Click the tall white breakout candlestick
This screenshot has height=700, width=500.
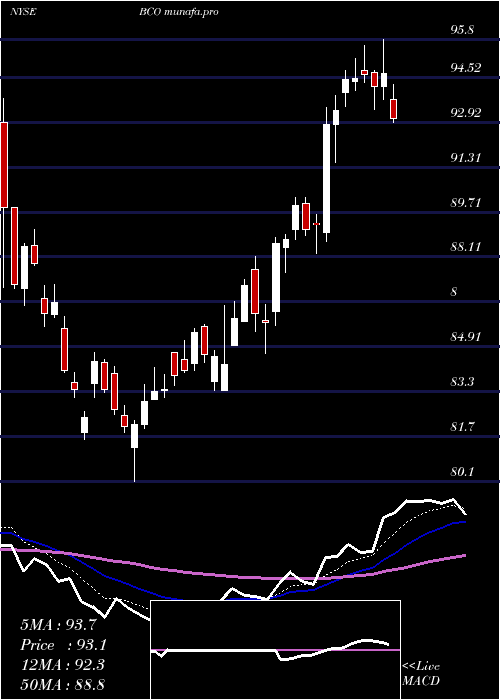tap(327, 178)
